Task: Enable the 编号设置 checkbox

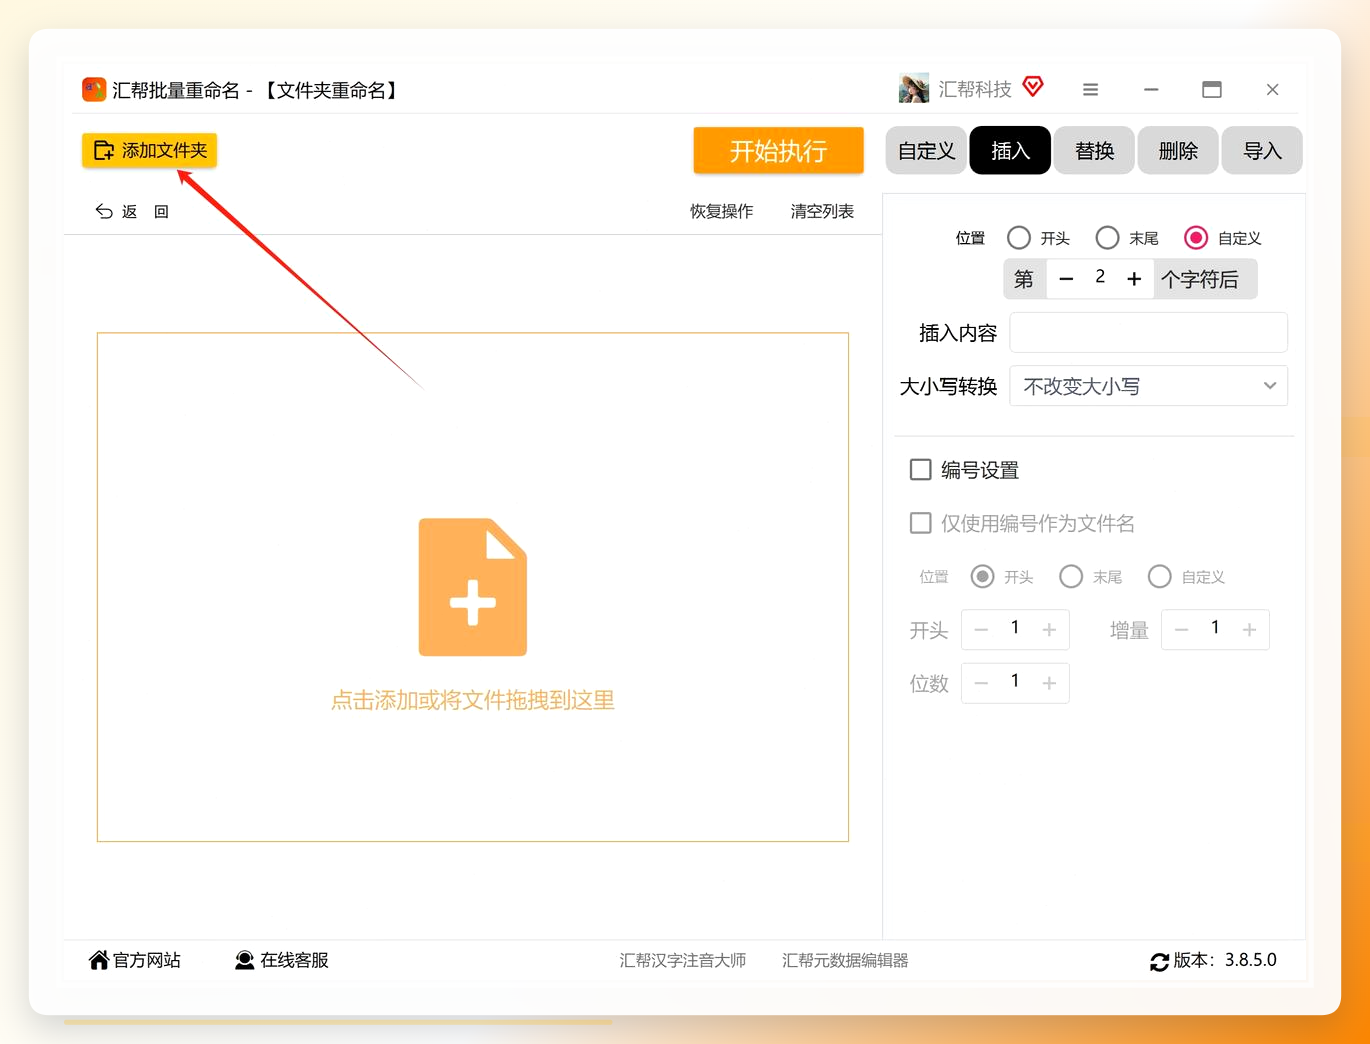Action: point(921,470)
